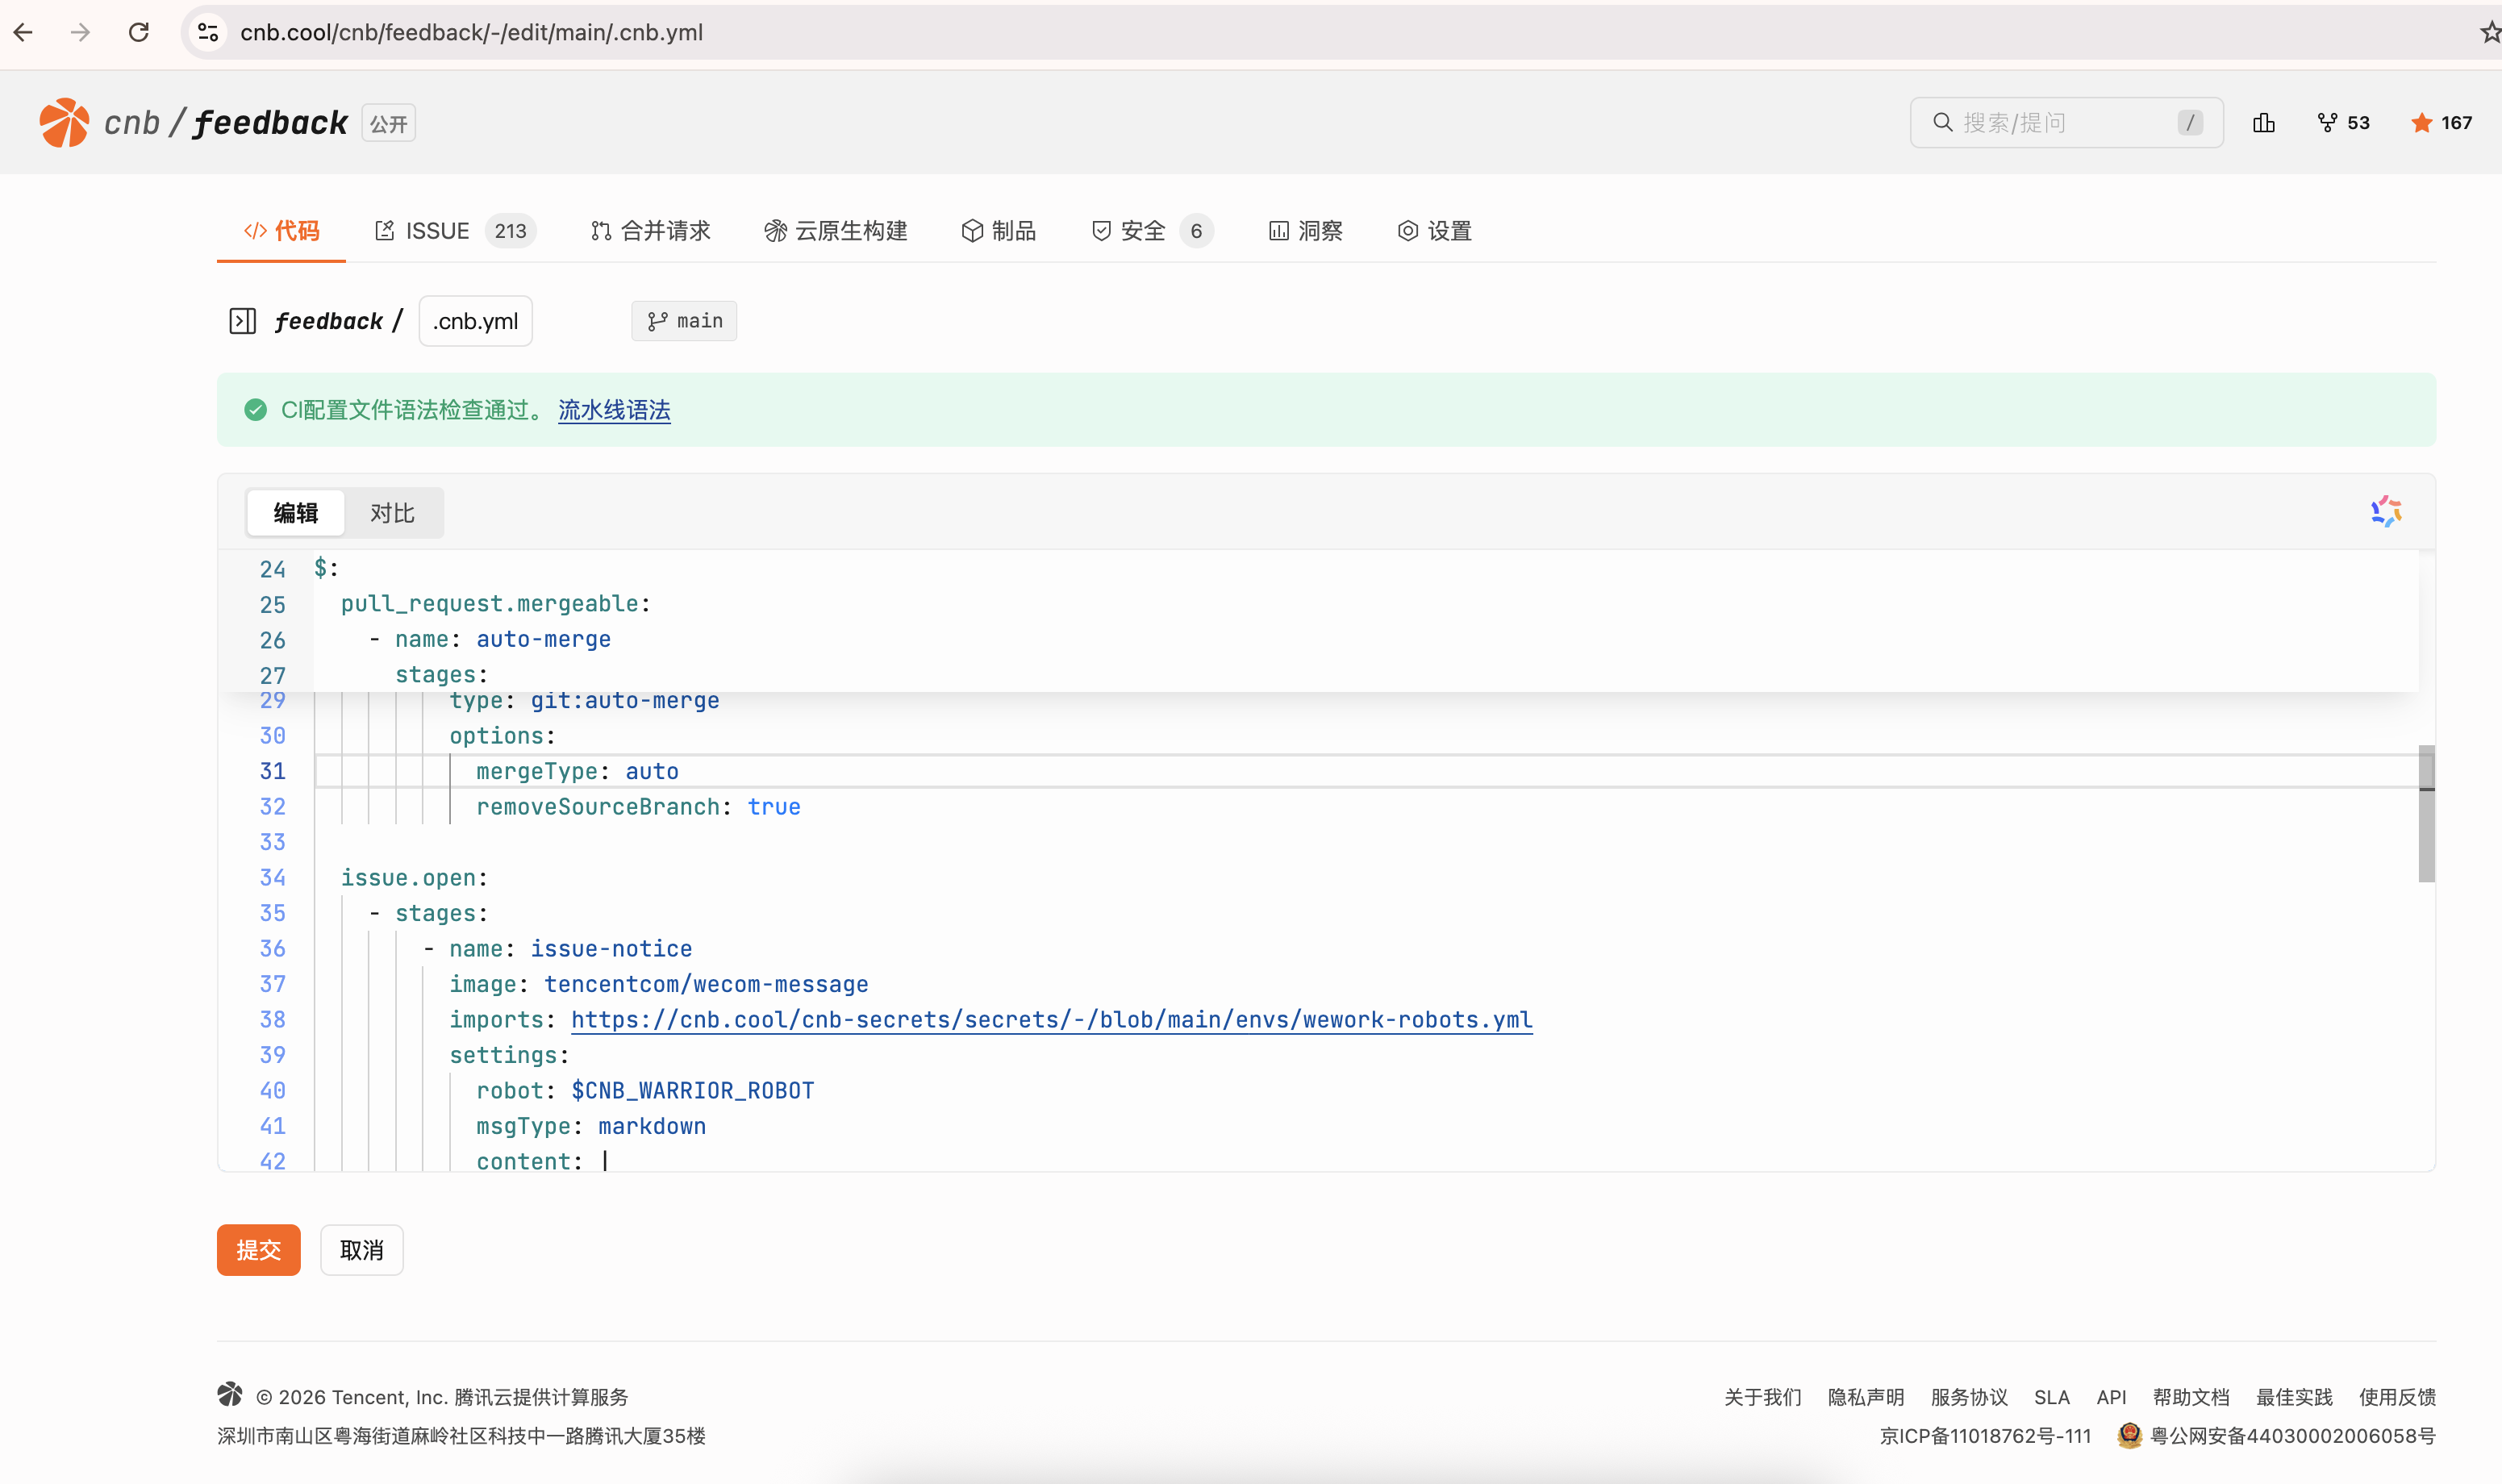This screenshot has height=1484, width=2502.
Task: Reload the page in the browser
Action: tap(139, 32)
